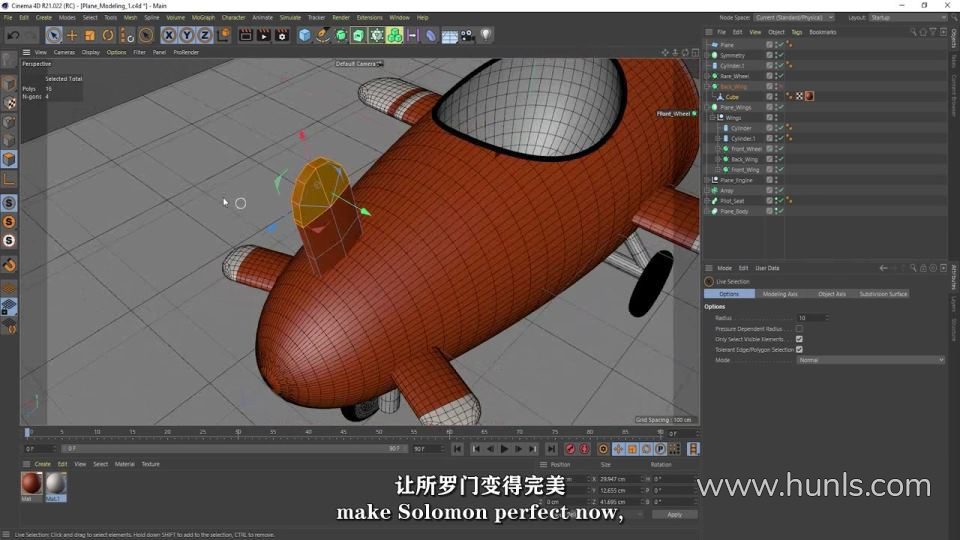Click the Floor environment icon
Image resolution: width=960 pixels, height=540 pixels.
tap(449, 36)
